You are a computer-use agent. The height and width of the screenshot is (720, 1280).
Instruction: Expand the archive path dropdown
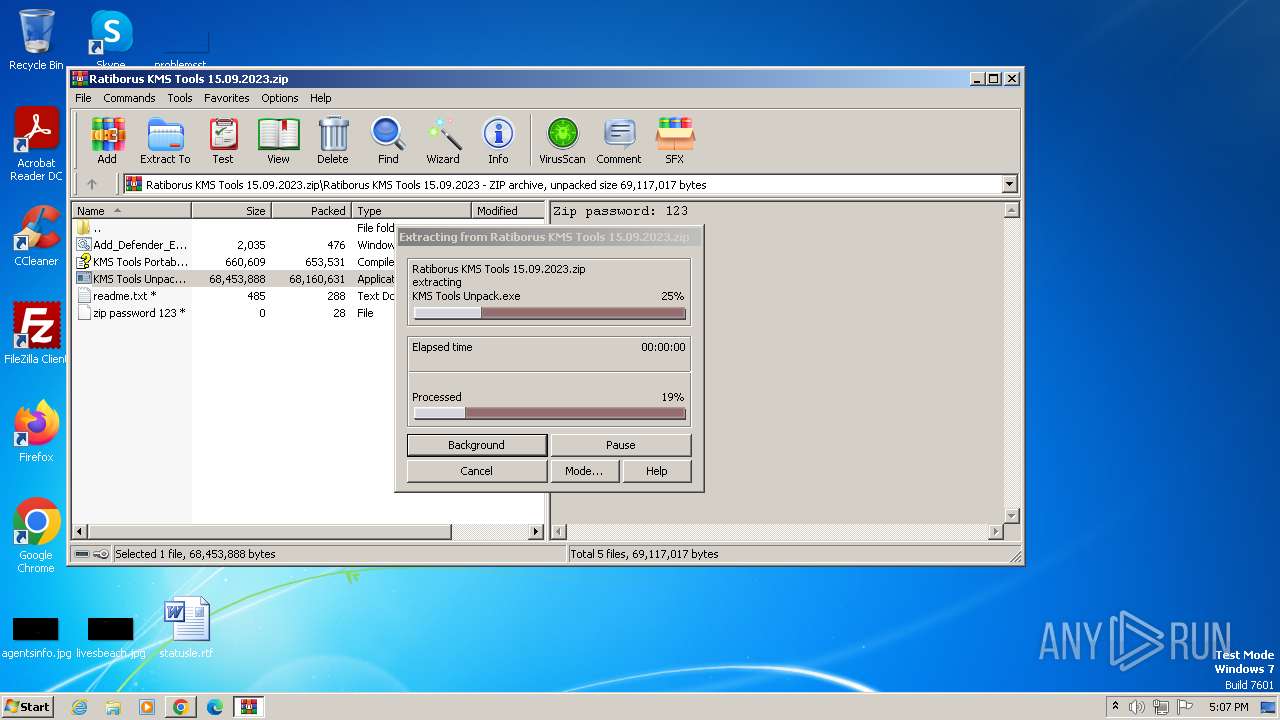pos(1009,184)
